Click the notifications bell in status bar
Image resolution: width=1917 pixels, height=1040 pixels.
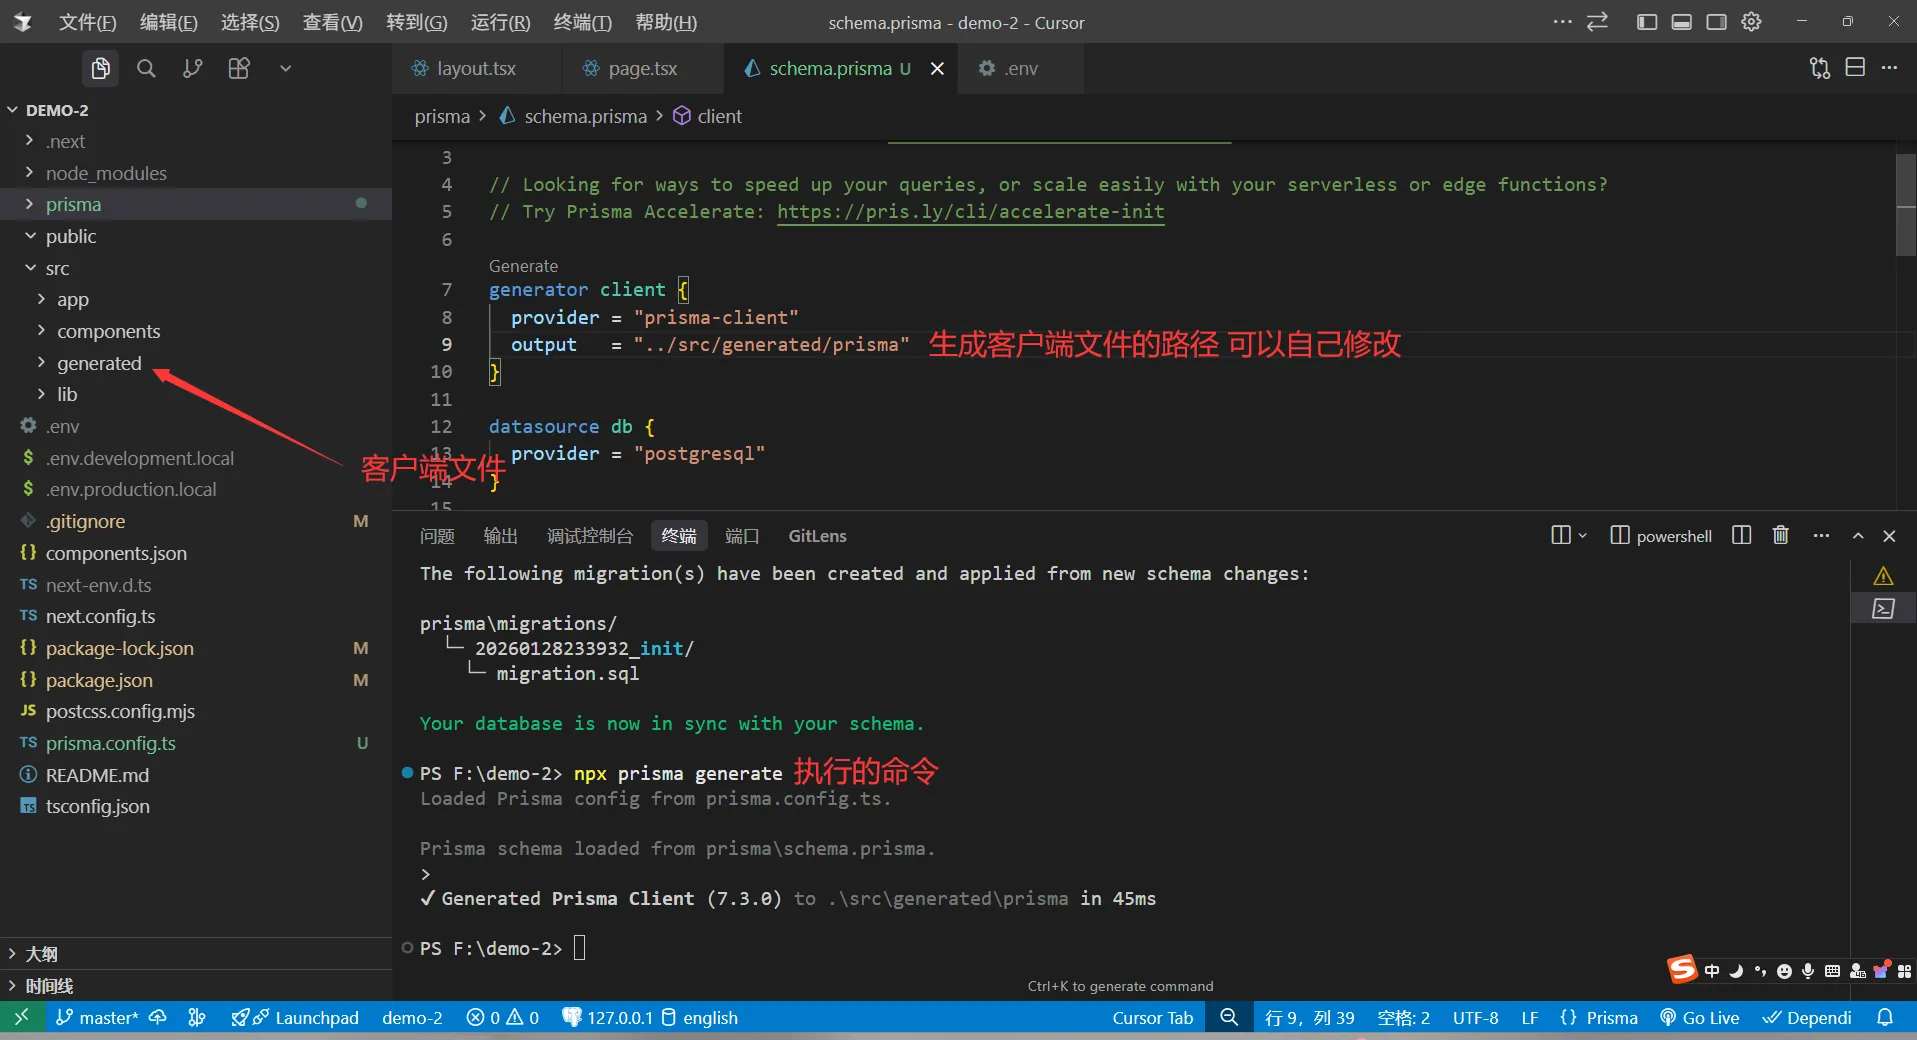click(x=1885, y=1017)
